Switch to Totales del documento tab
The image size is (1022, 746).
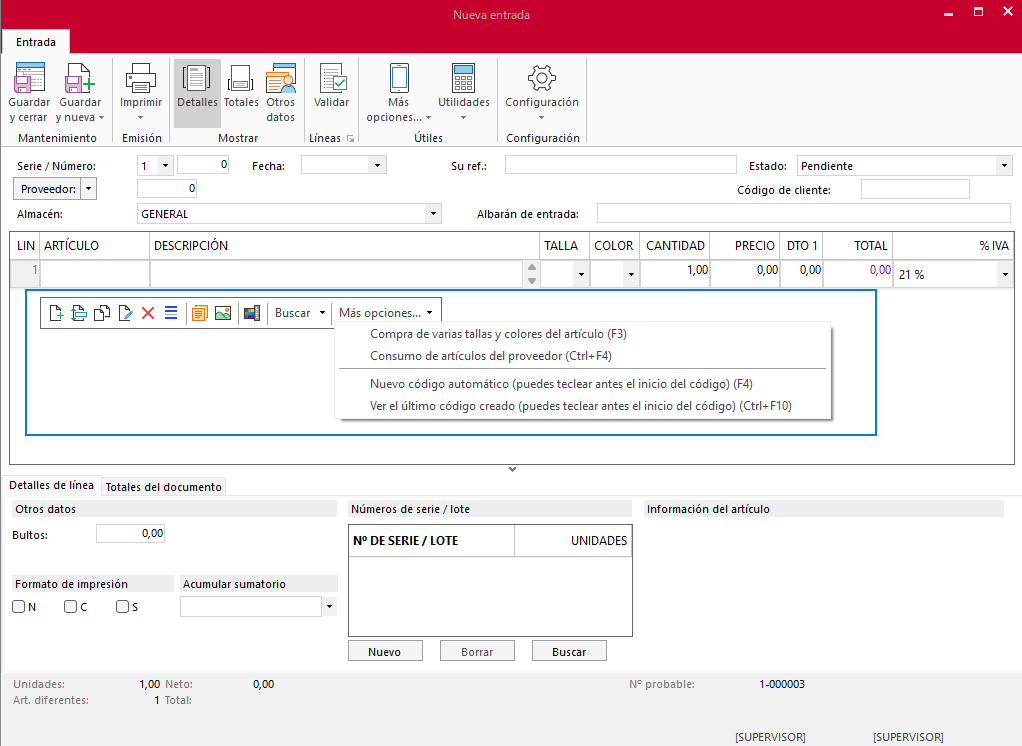pyautogui.click(x=164, y=487)
